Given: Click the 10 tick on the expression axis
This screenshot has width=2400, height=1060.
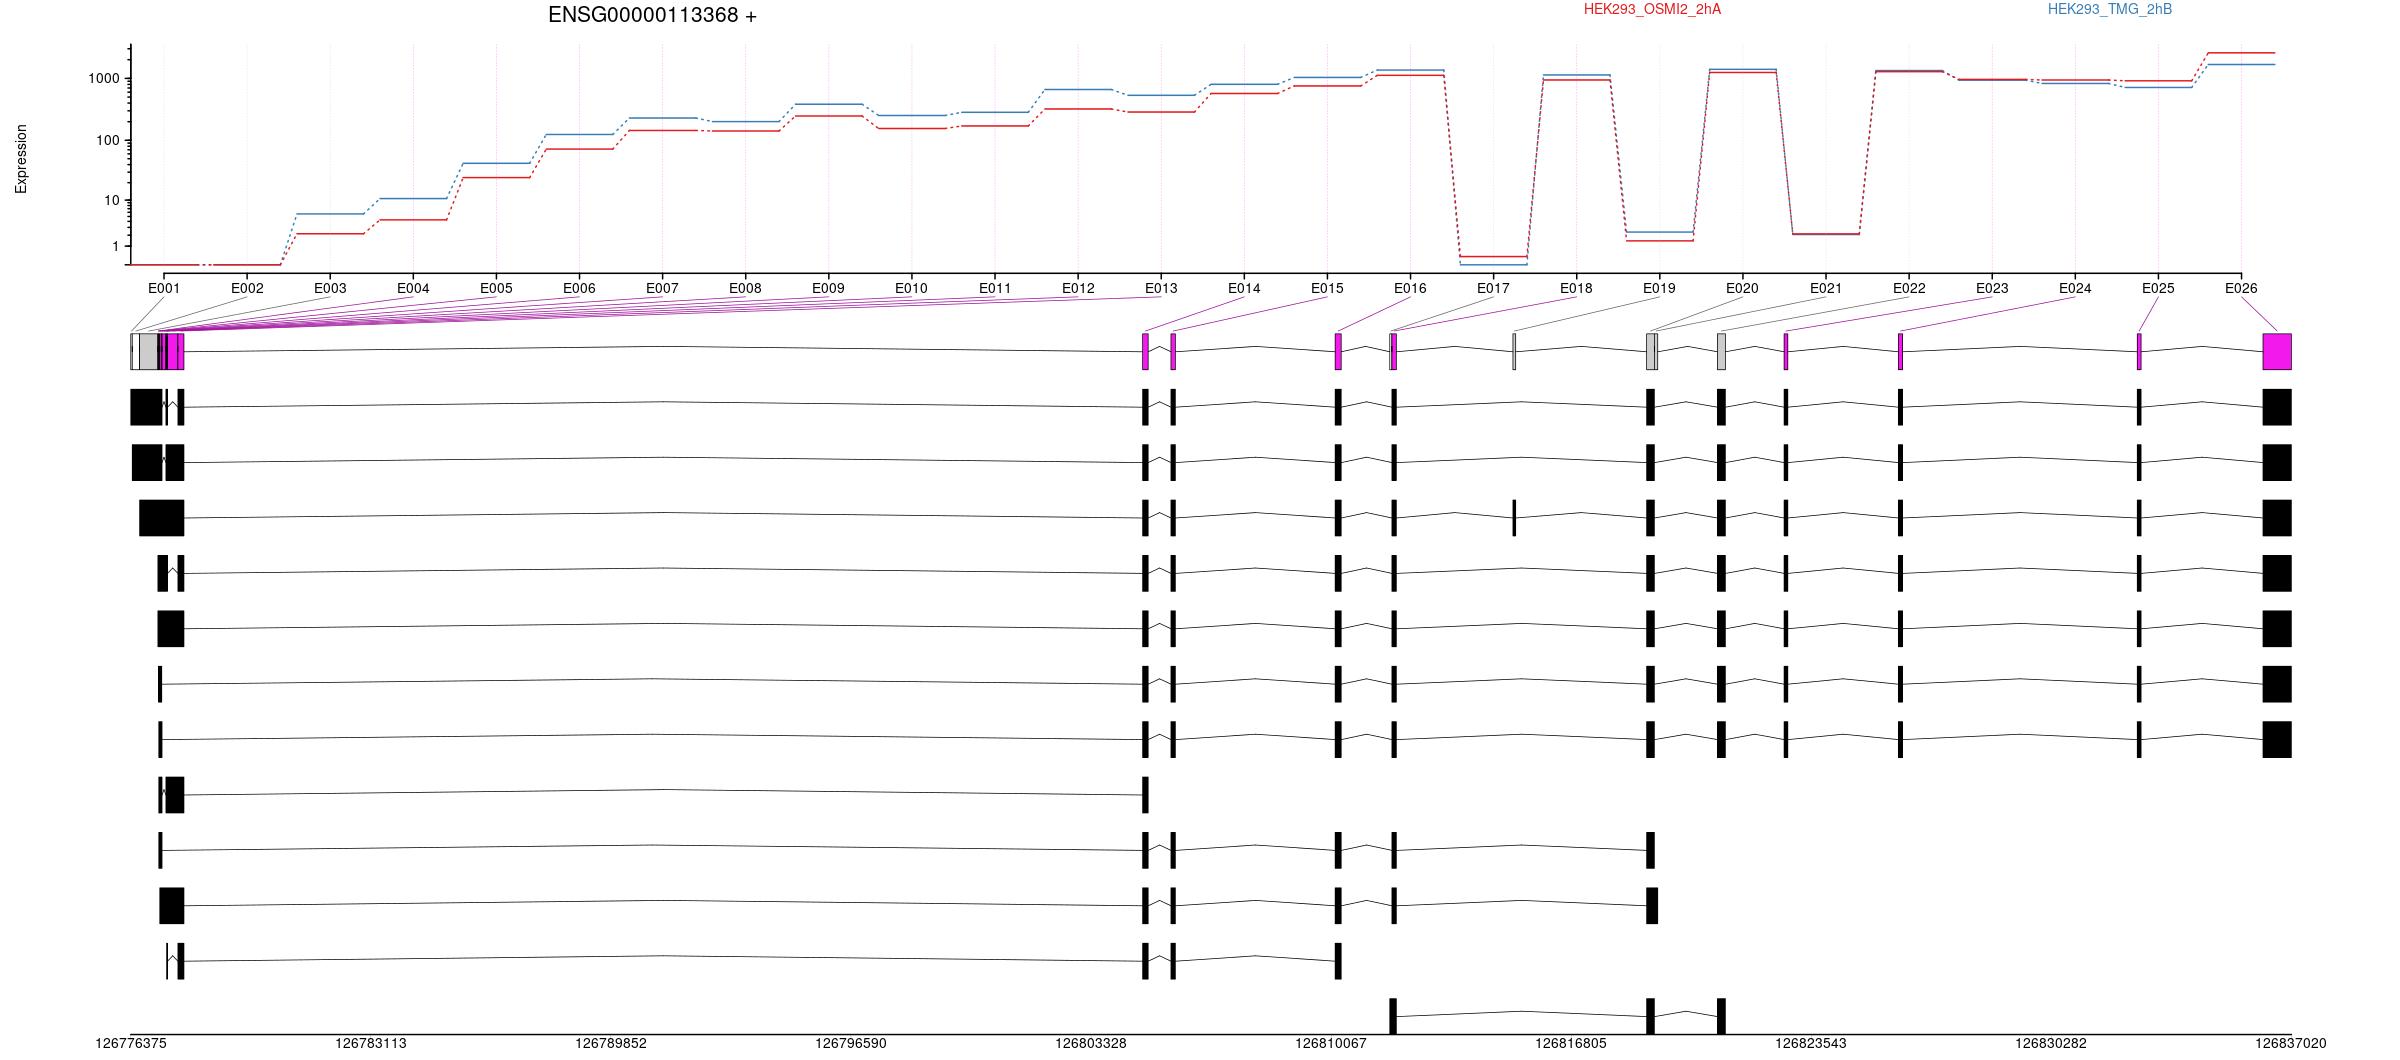Looking at the screenshot, I should 112,201.
